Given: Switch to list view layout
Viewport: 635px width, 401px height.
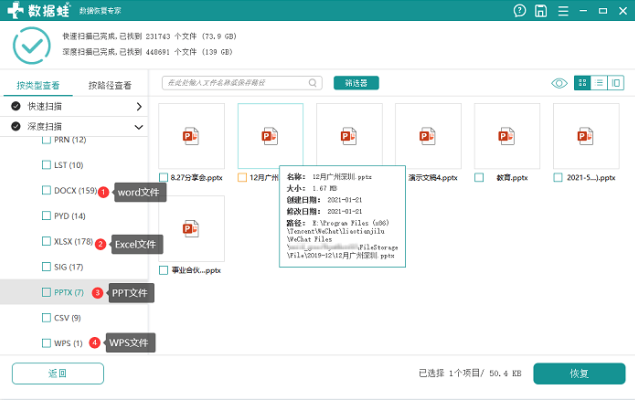Looking at the screenshot, I should pos(599,83).
